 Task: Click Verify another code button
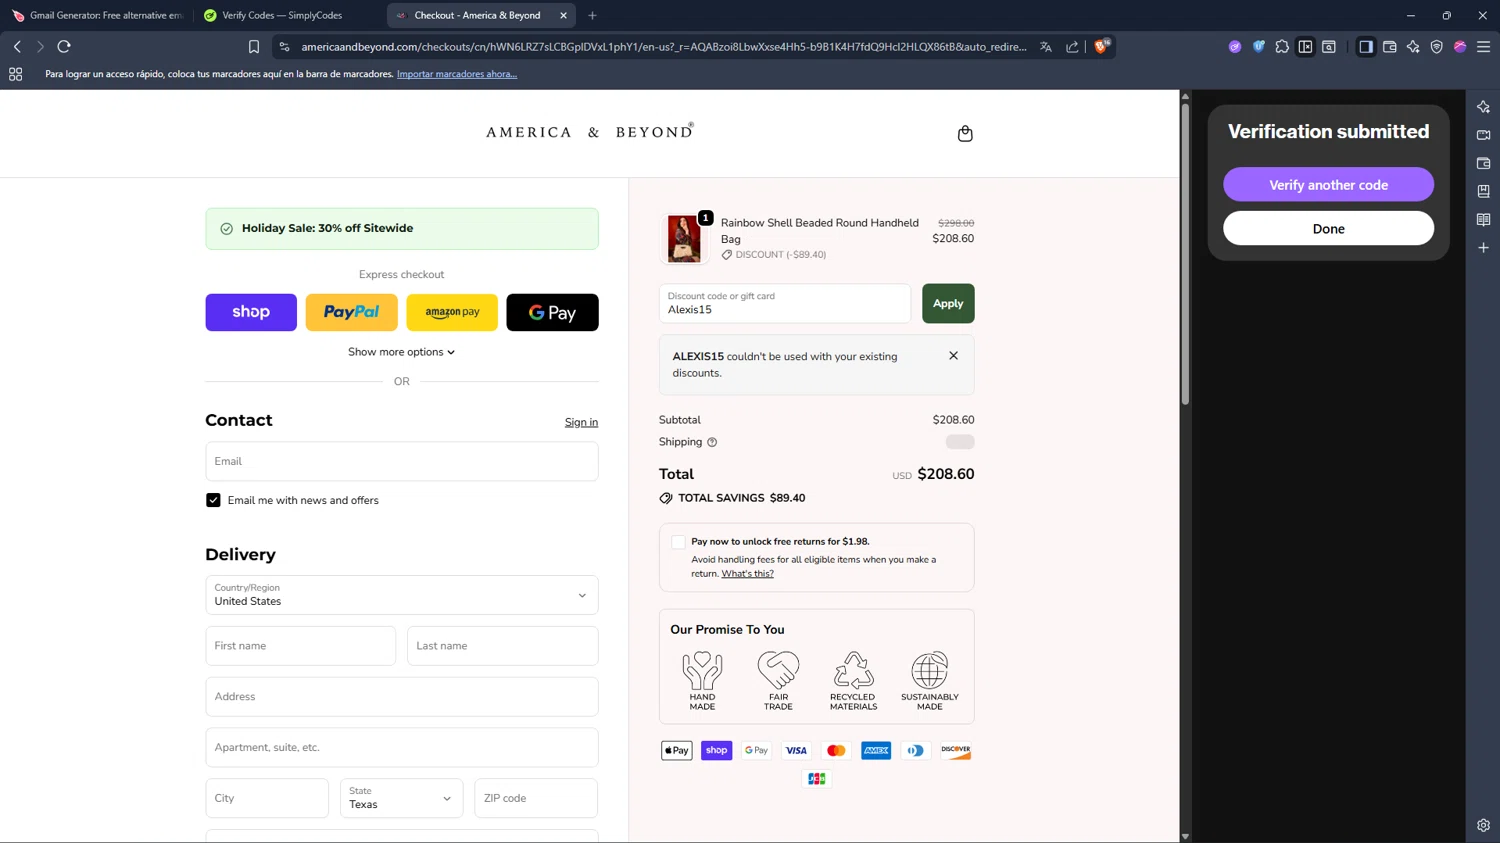1328,185
